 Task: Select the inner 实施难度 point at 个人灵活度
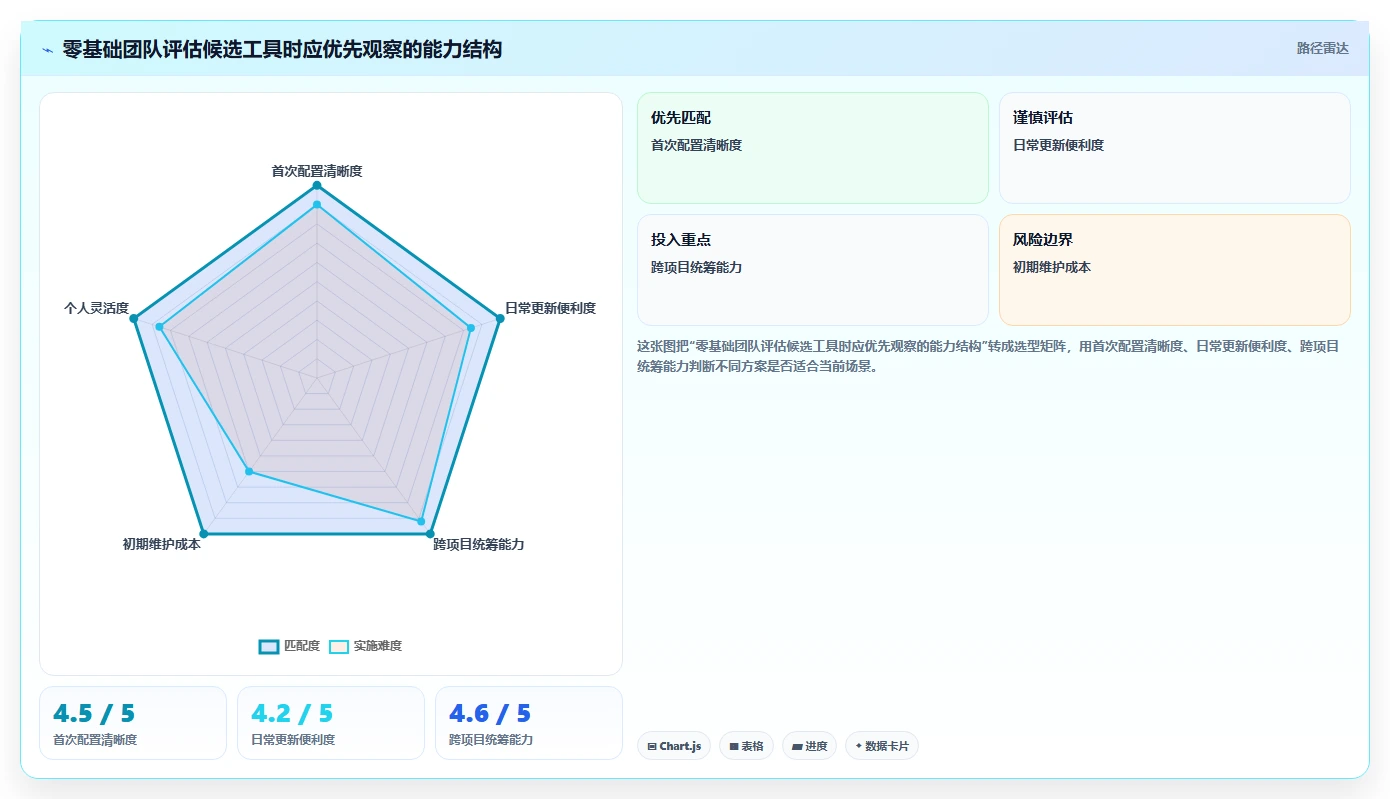pyautogui.click(x=160, y=327)
